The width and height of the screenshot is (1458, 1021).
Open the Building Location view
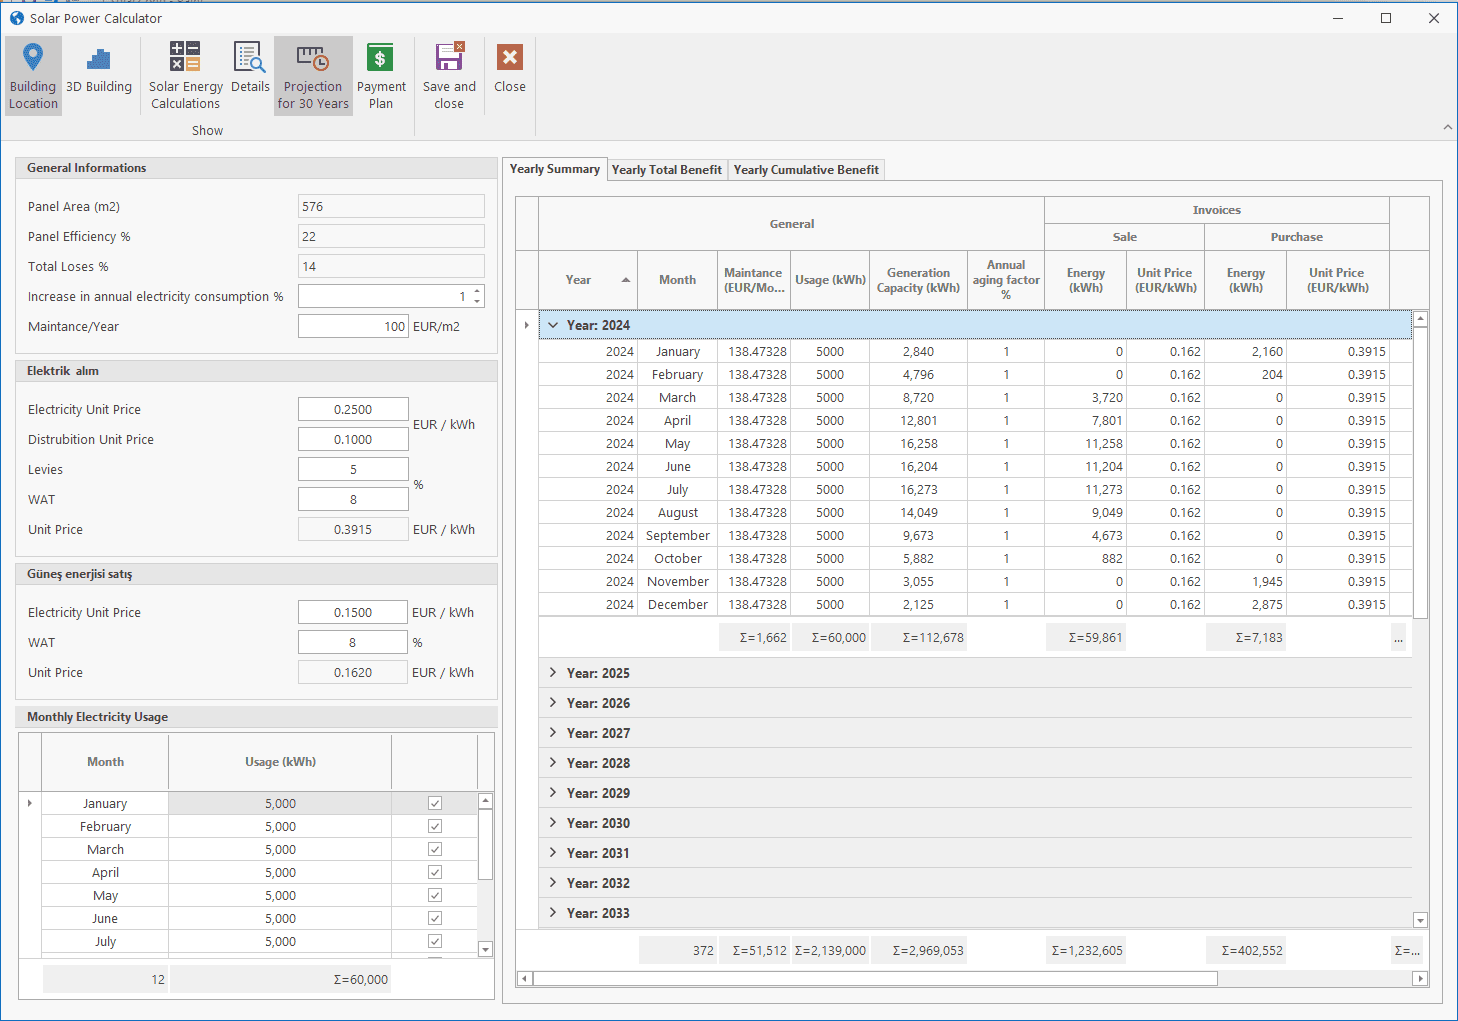[x=33, y=76]
